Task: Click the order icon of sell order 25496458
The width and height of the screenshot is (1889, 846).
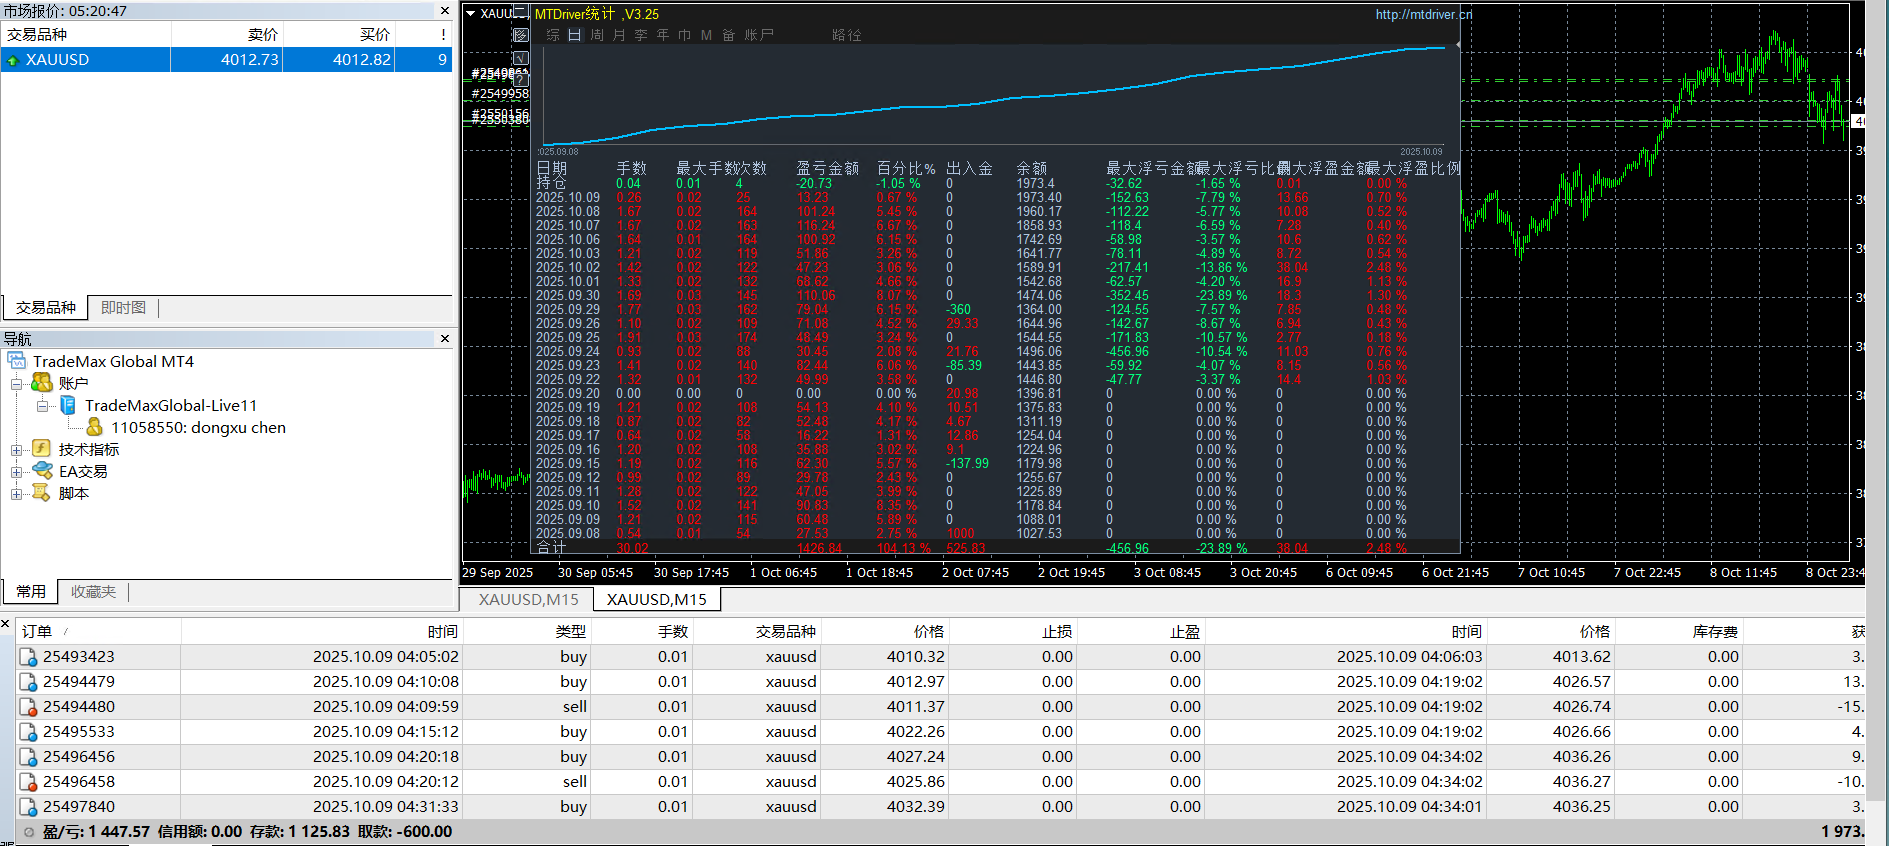Action: click(29, 782)
